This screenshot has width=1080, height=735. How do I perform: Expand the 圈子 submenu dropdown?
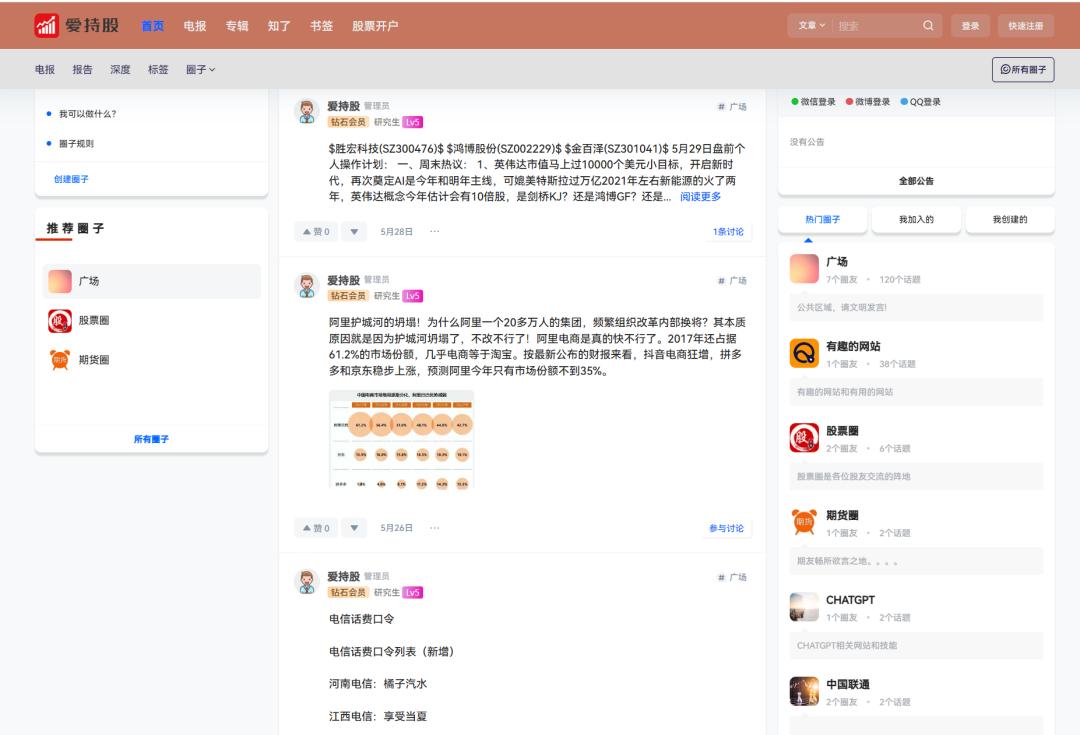(200, 70)
